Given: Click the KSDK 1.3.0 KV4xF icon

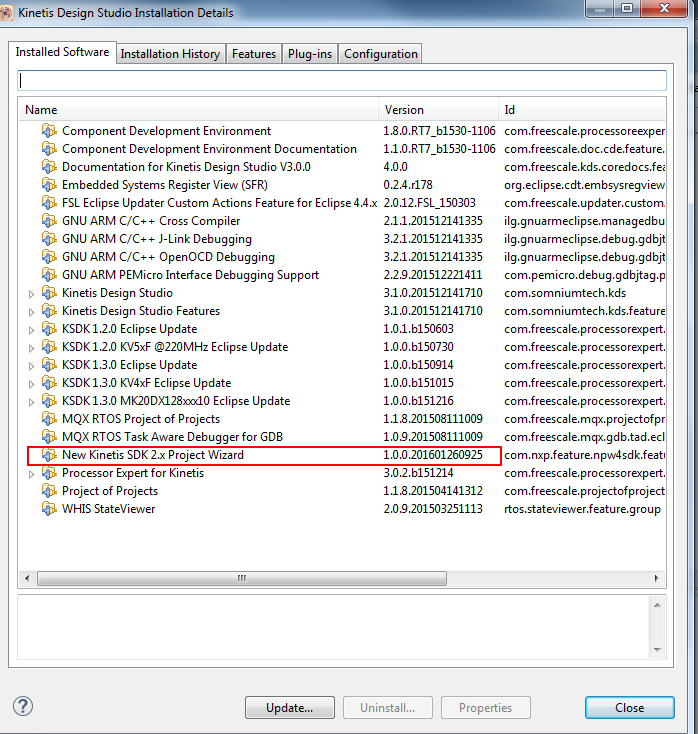Looking at the screenshot, I should coord(49,383).
